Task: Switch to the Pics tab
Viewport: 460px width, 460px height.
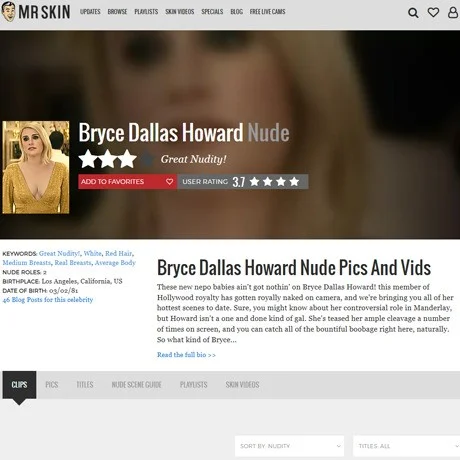Action: 52,385
